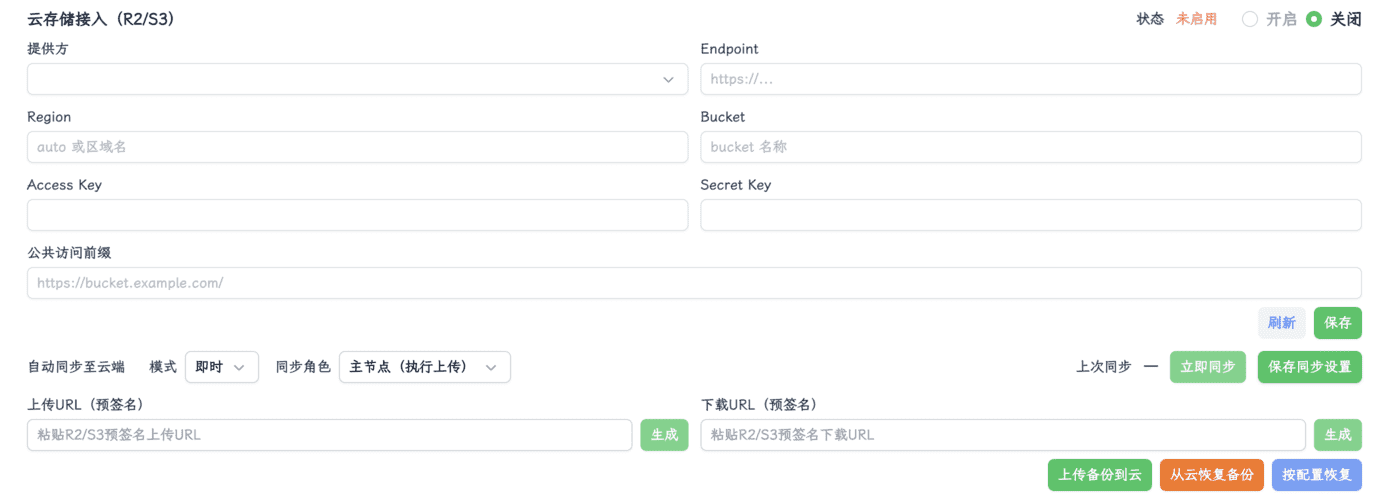
Task: Expand the 模式 即时 dropdown
Action: [221, 367]
